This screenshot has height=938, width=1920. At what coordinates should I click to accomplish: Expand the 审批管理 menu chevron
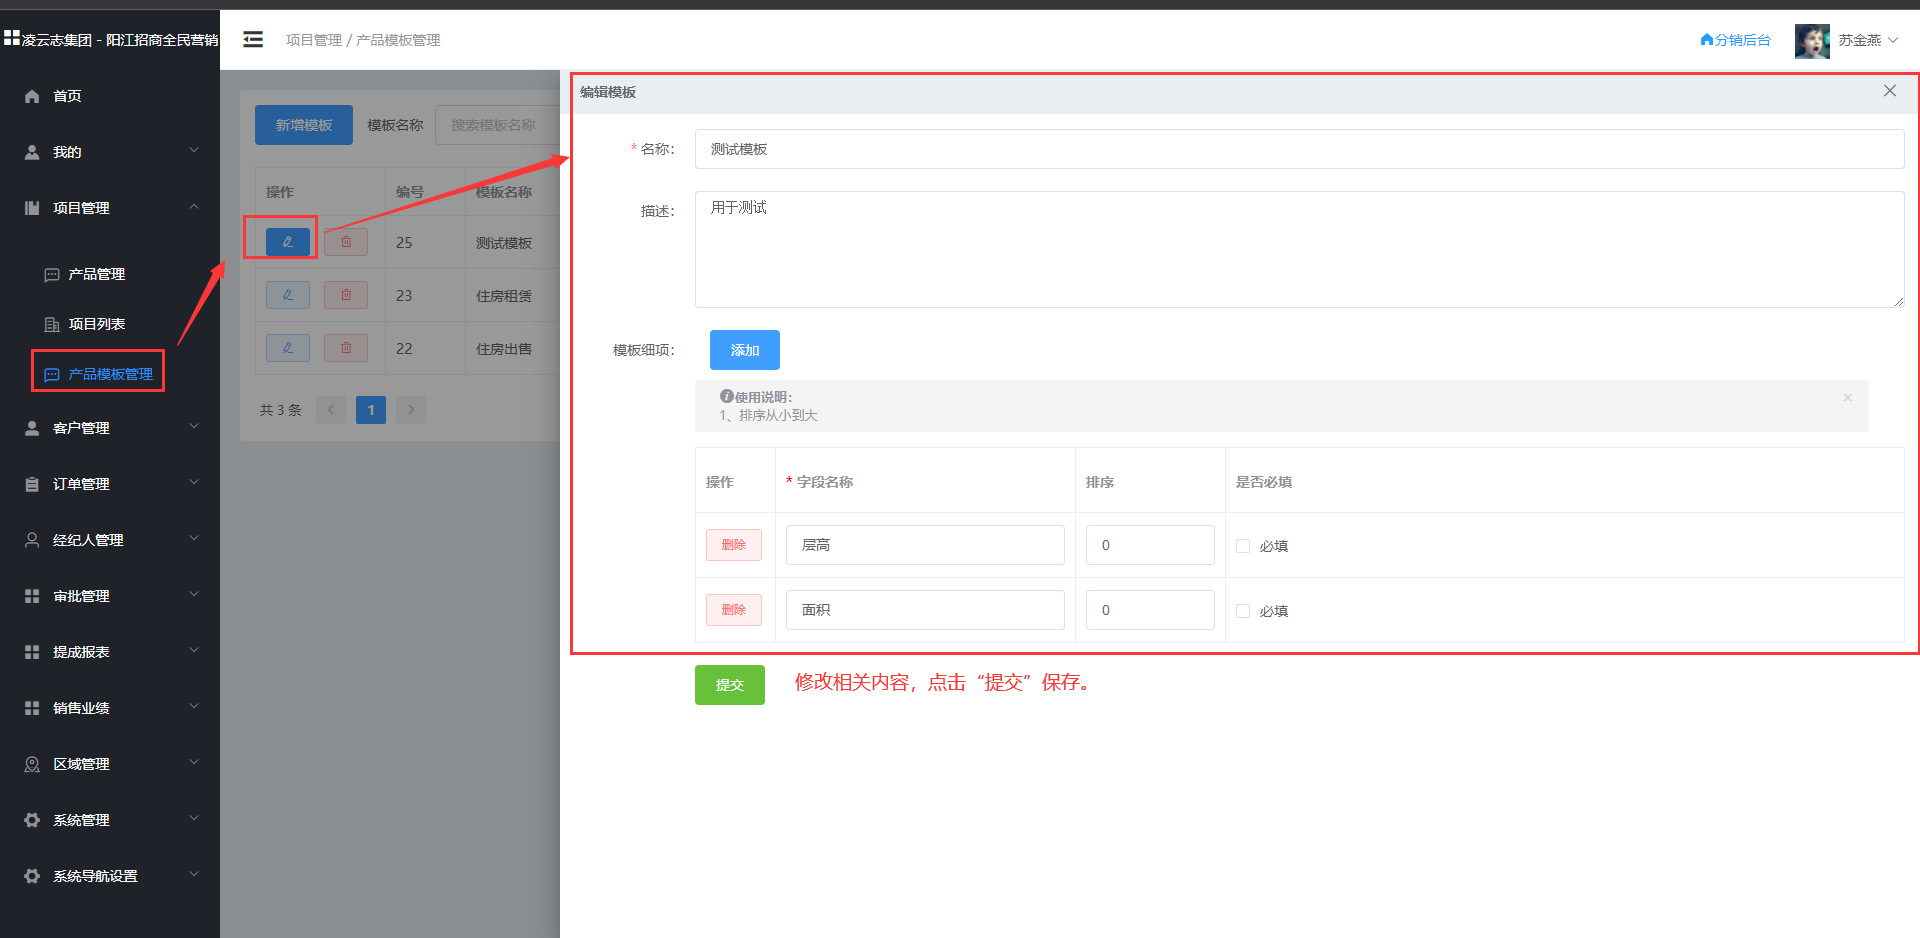click(194, 595)
